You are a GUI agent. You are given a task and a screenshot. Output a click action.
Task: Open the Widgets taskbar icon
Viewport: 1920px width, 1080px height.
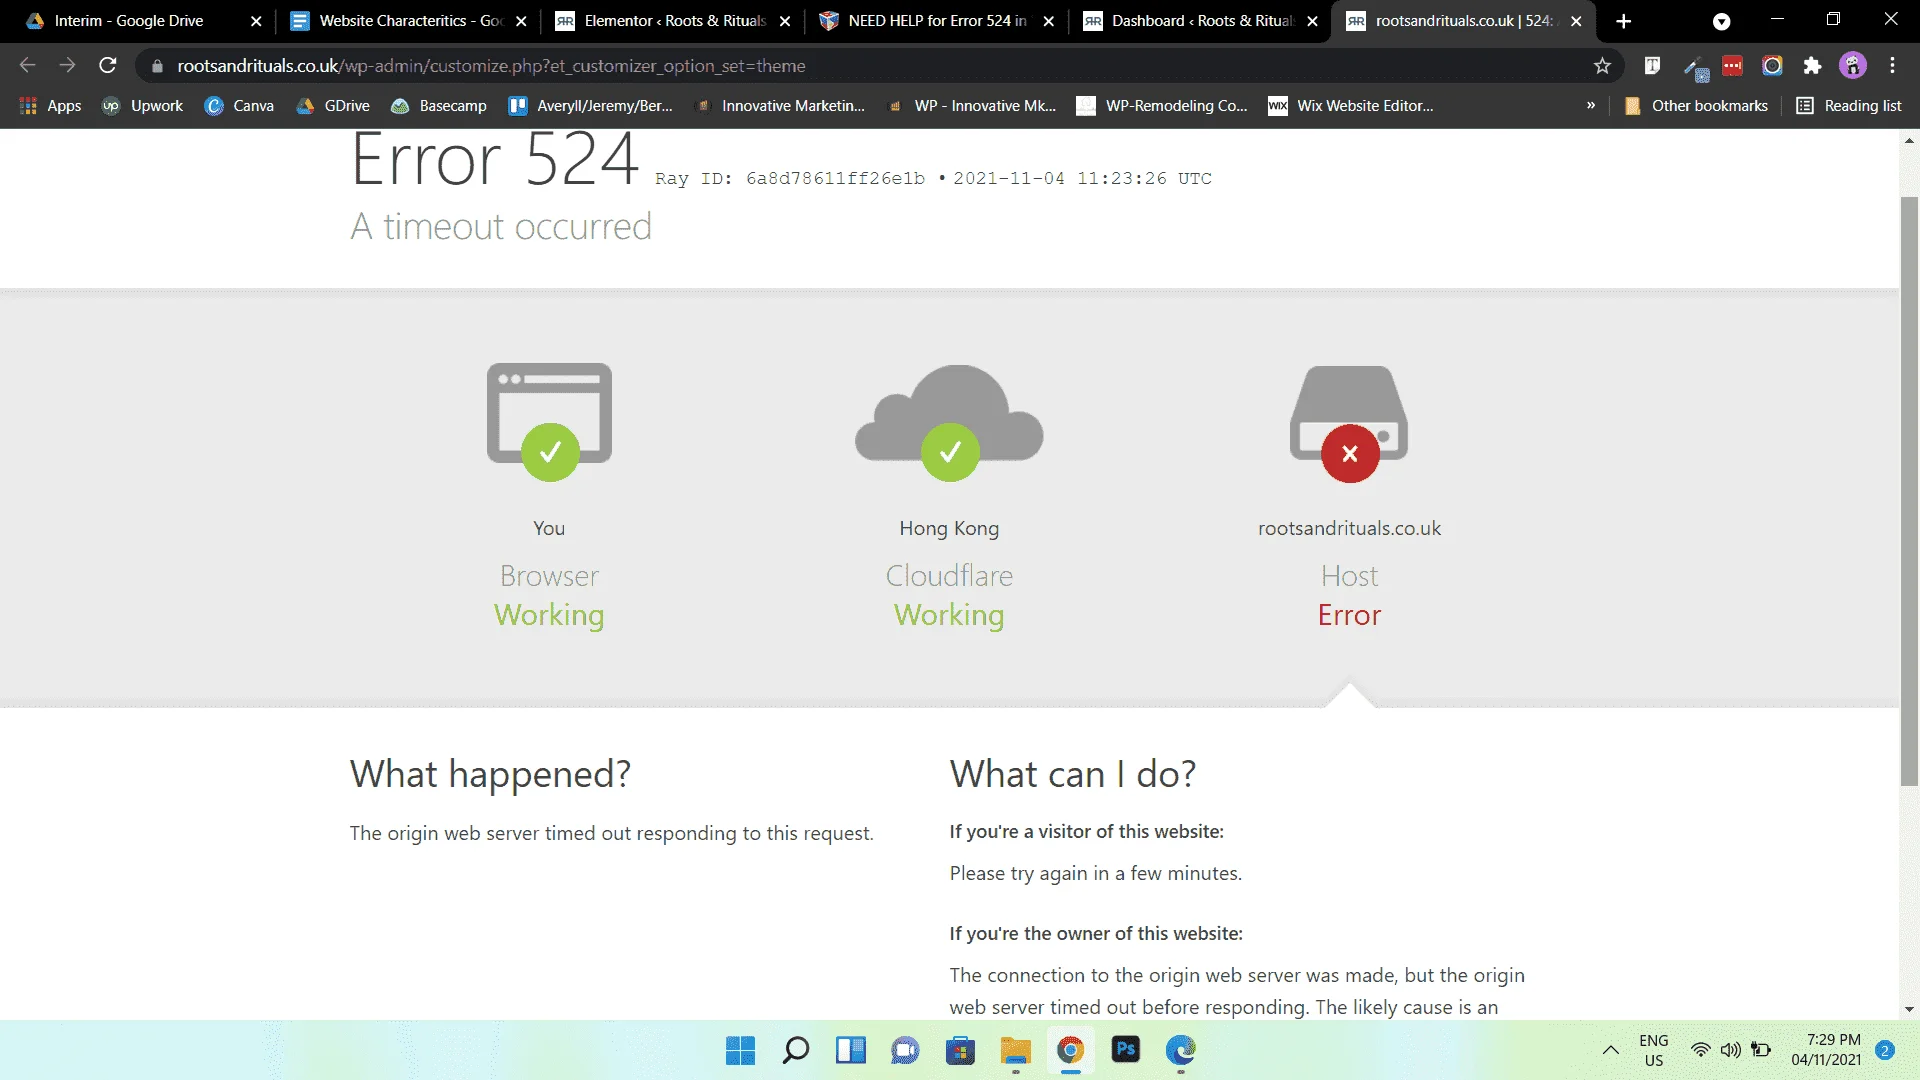850,1050
